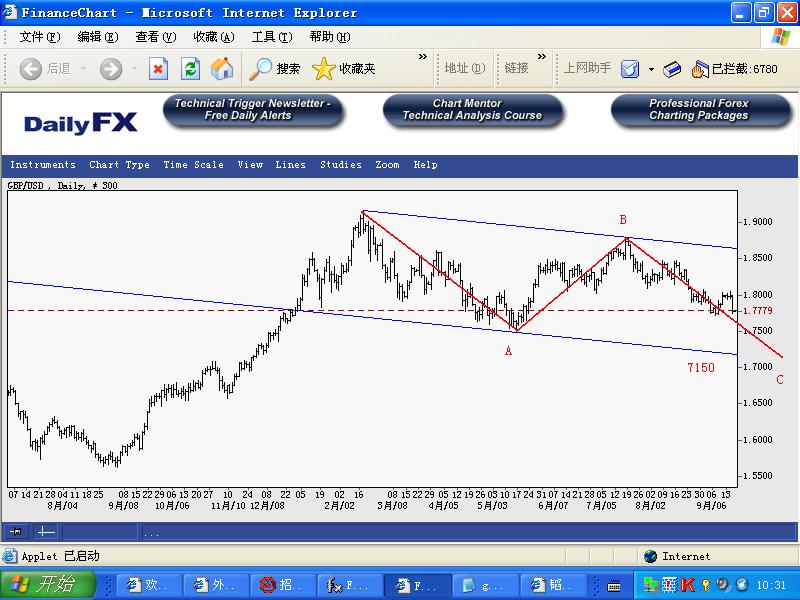
Task: Click the red A wave label
Action: point(508,351)
